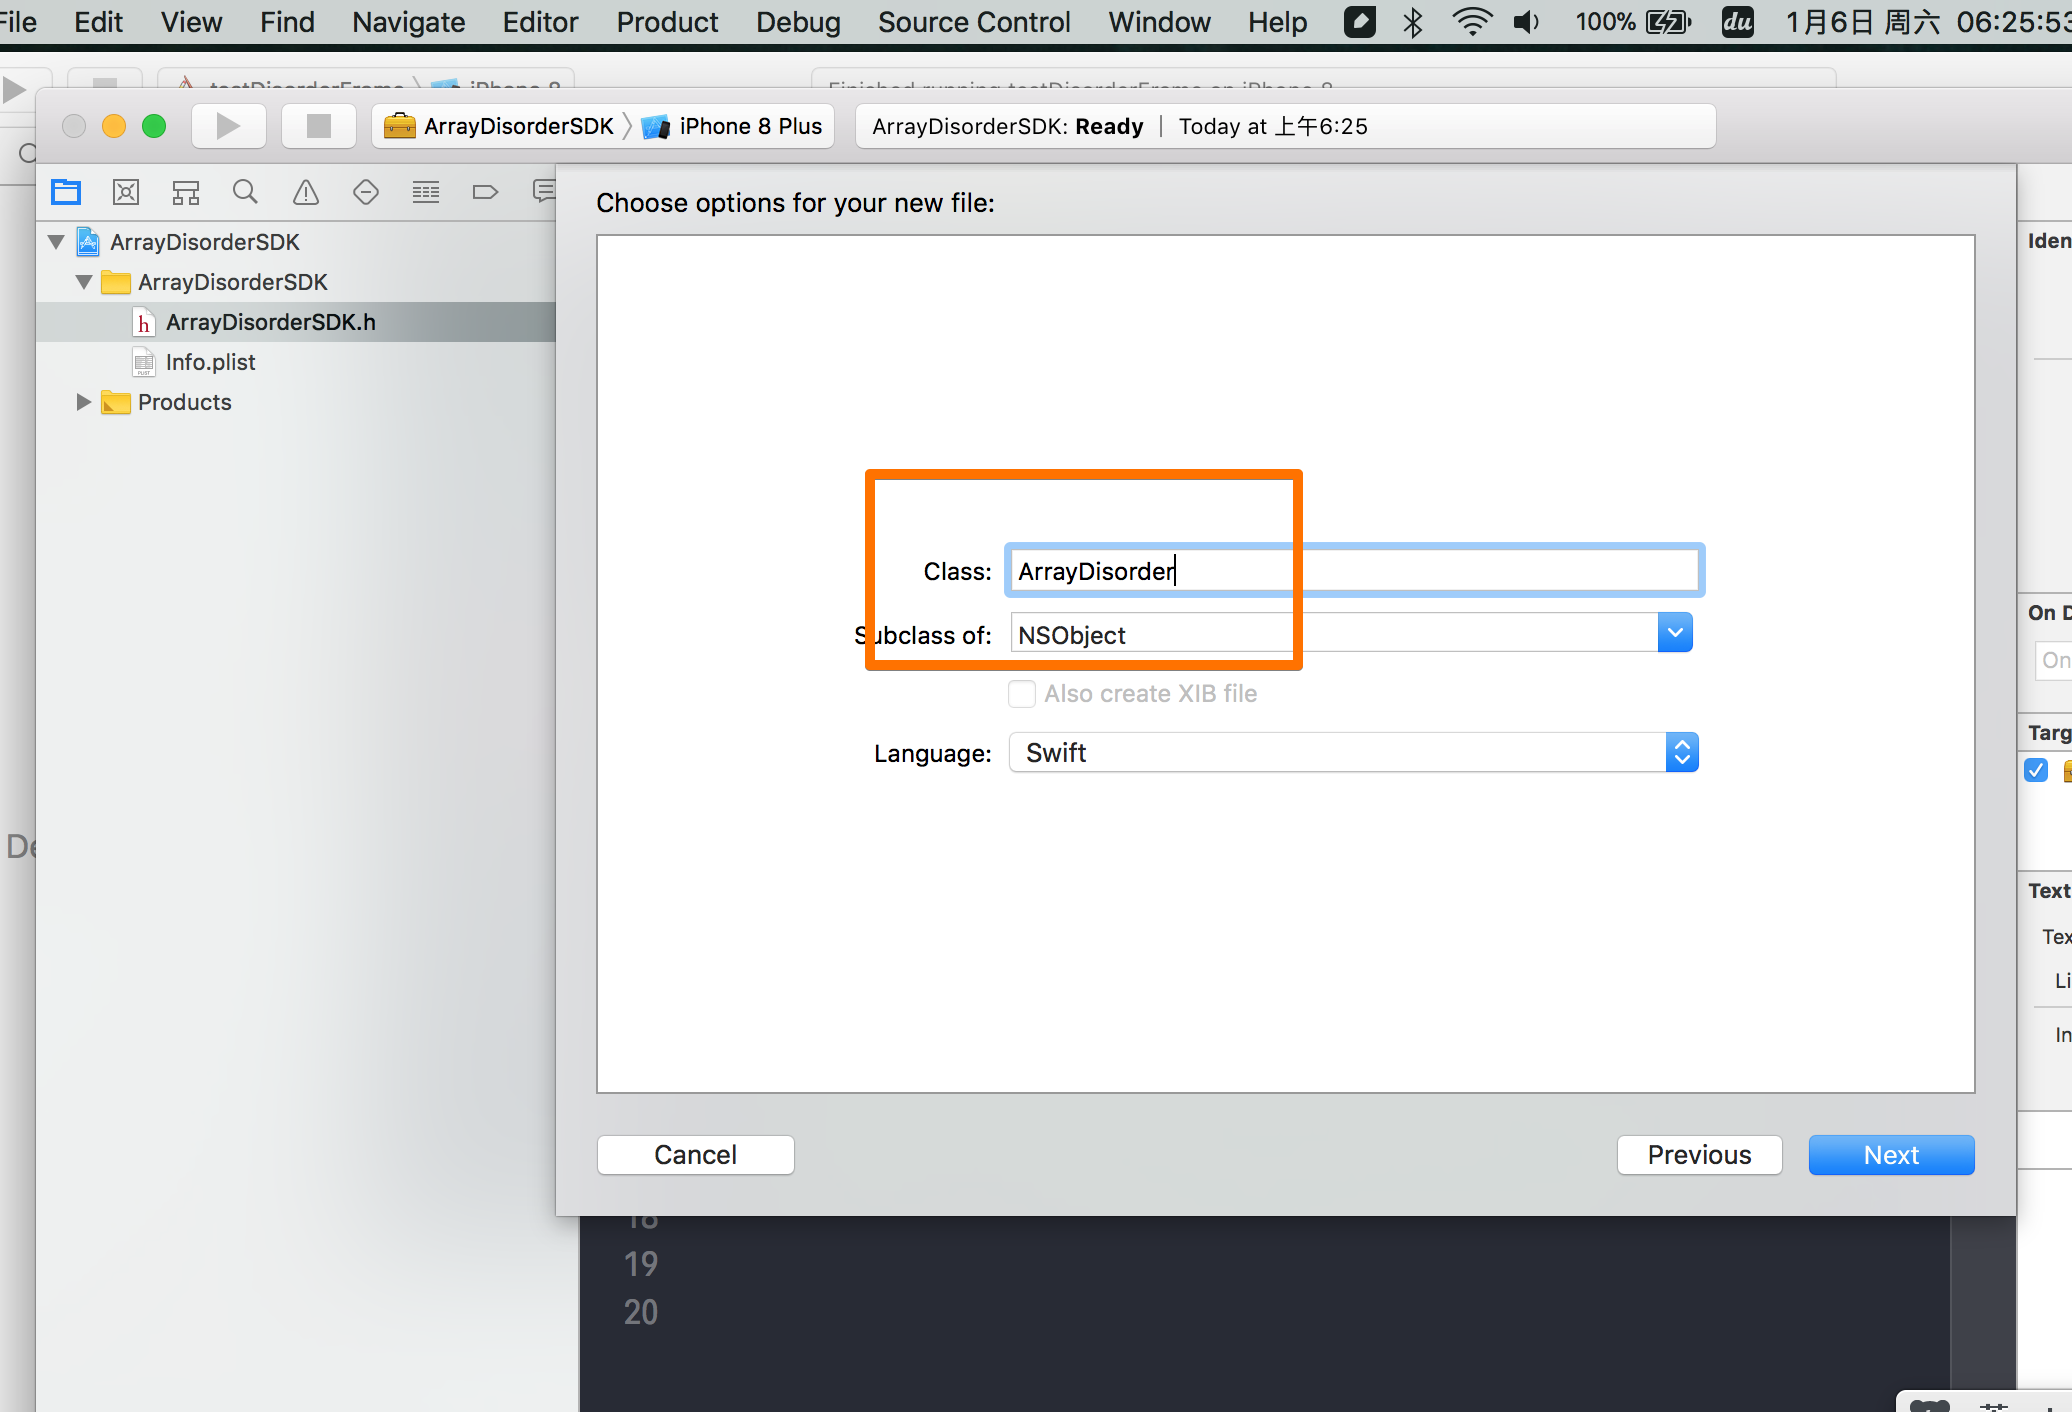Image resolution: width=2072 pixels, height=1412 pixels.
Task: Open the Subclass of dropdown arrow
Action: tap(1675, 633)
